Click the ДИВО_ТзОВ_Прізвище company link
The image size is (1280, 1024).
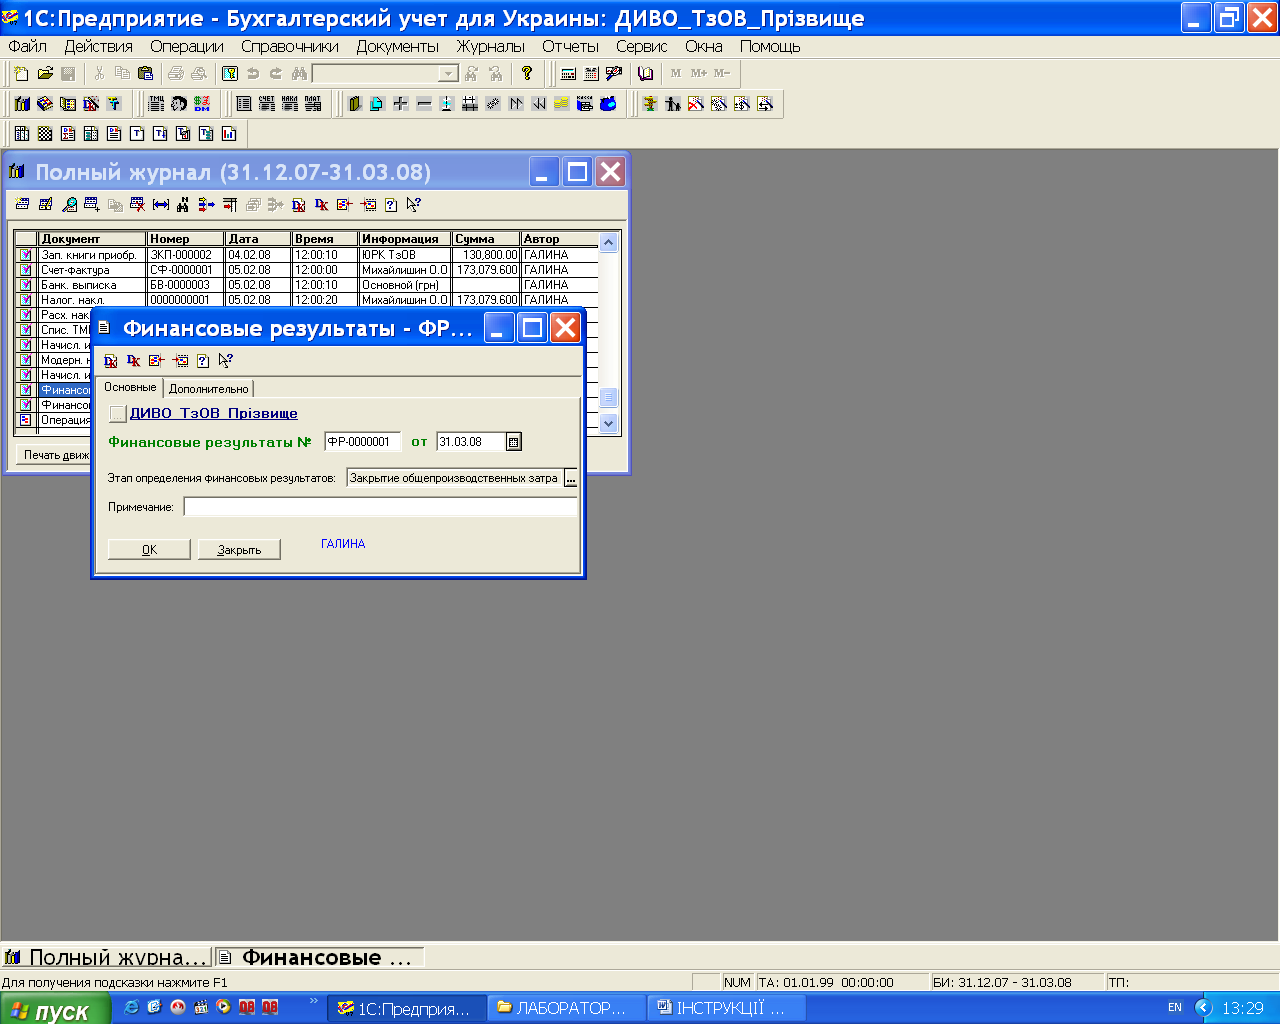214,413
